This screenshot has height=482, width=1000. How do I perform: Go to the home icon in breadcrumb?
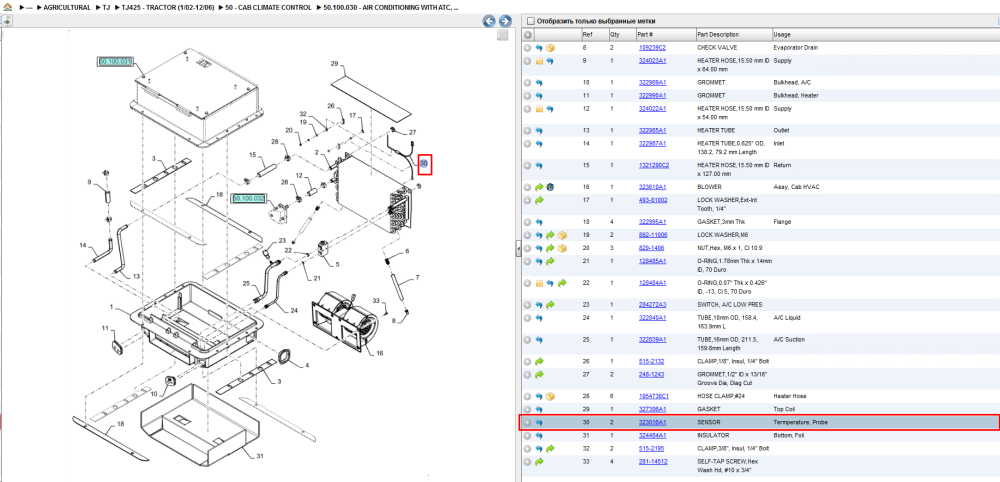[x=8, y=7]
